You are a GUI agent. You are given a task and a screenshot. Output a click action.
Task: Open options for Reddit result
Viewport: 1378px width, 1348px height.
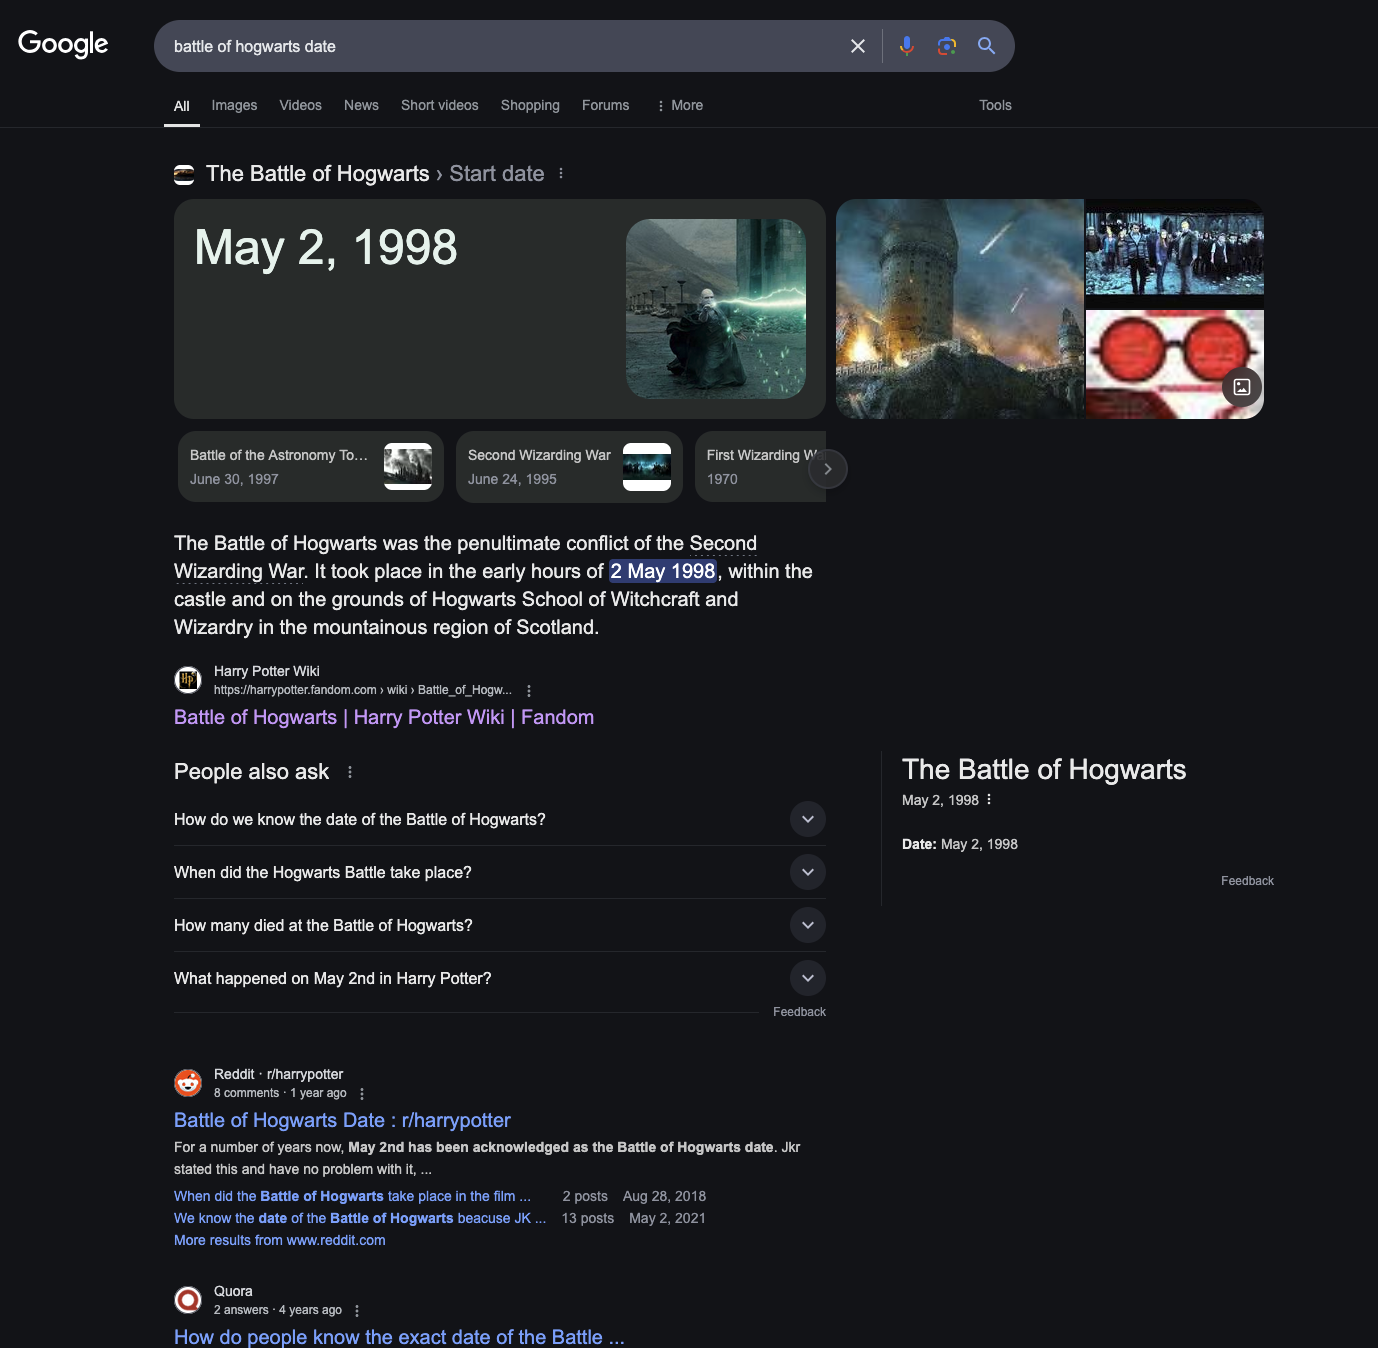[x=362, y=1094]
